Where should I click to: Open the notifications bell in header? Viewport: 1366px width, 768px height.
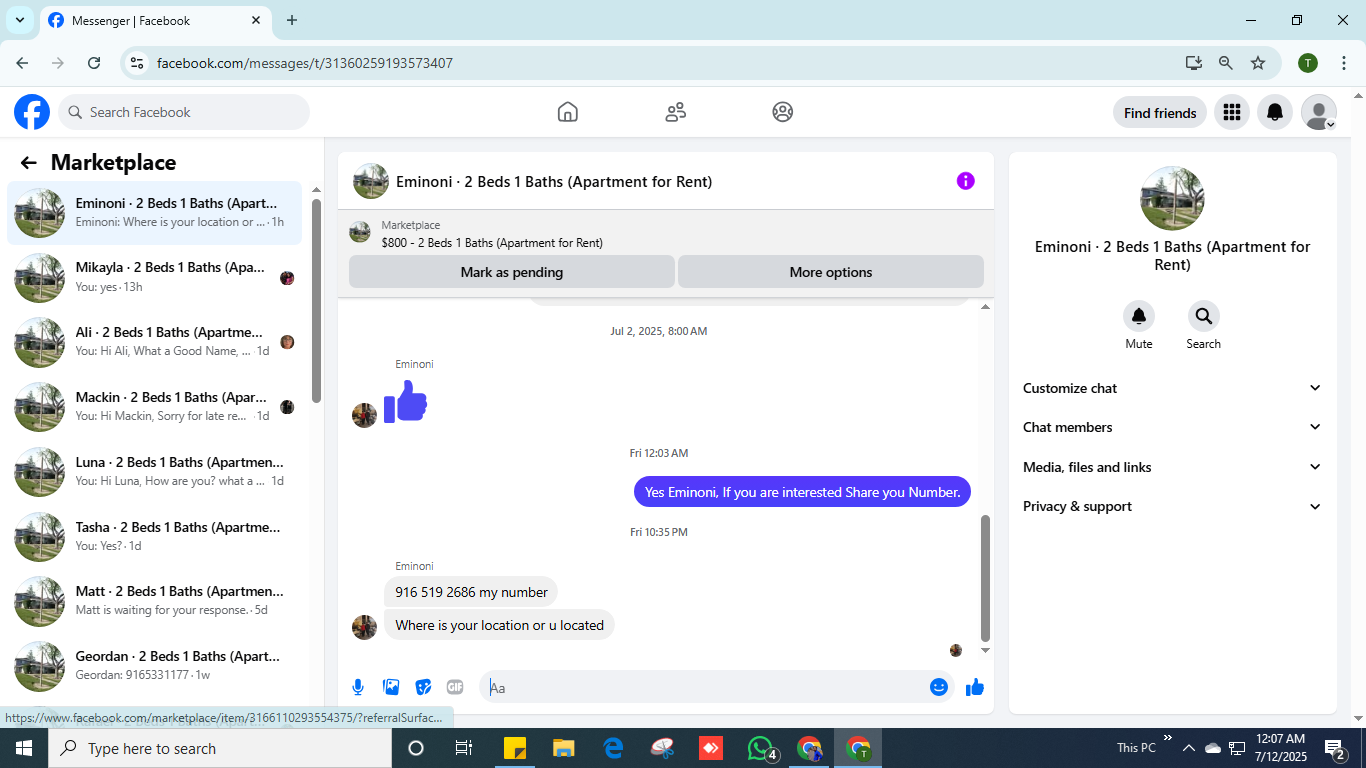pos(1275,112)
